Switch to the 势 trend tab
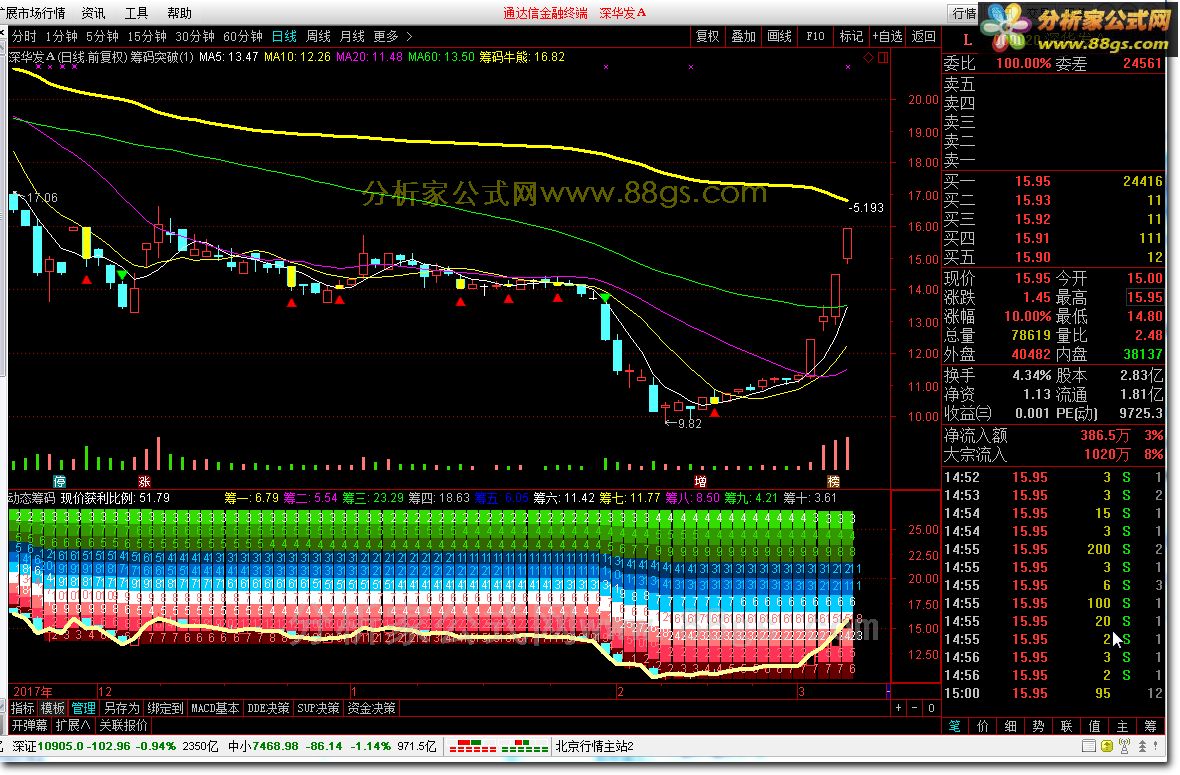This screenshot has width=1180, height=775. point(1039,726)
